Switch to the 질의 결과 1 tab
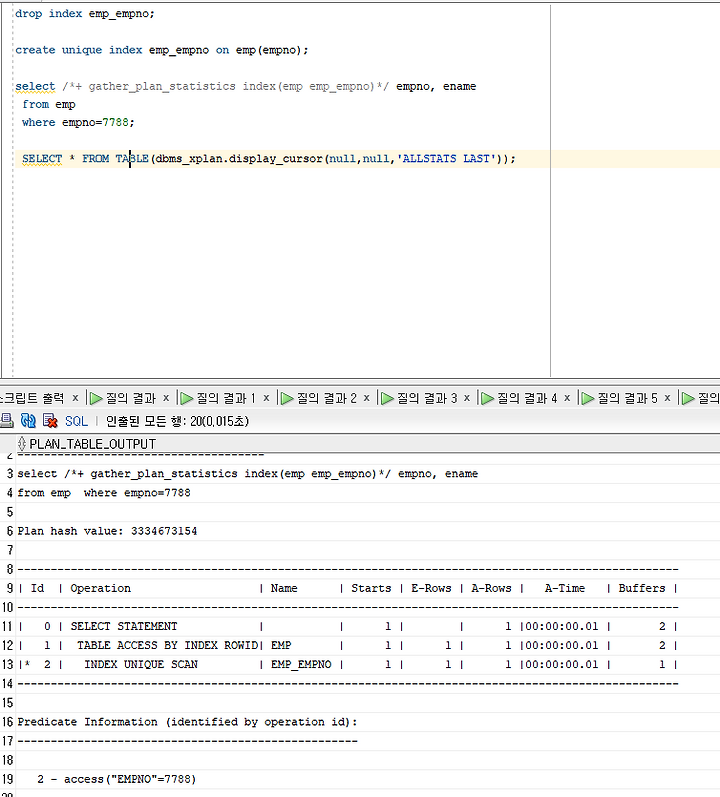The image size is (720, 797). pyautogui.click(x=226, y=398)
